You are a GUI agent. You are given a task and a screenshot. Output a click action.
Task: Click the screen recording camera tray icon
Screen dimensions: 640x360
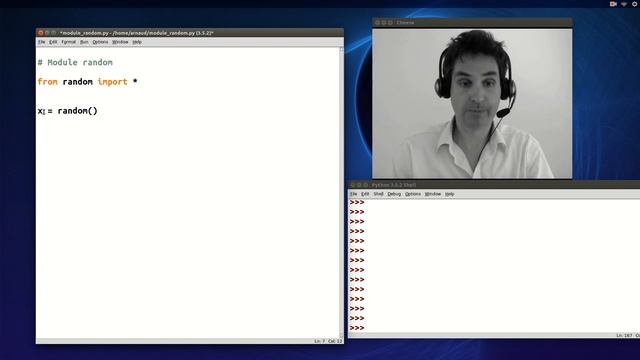point(613,4)
